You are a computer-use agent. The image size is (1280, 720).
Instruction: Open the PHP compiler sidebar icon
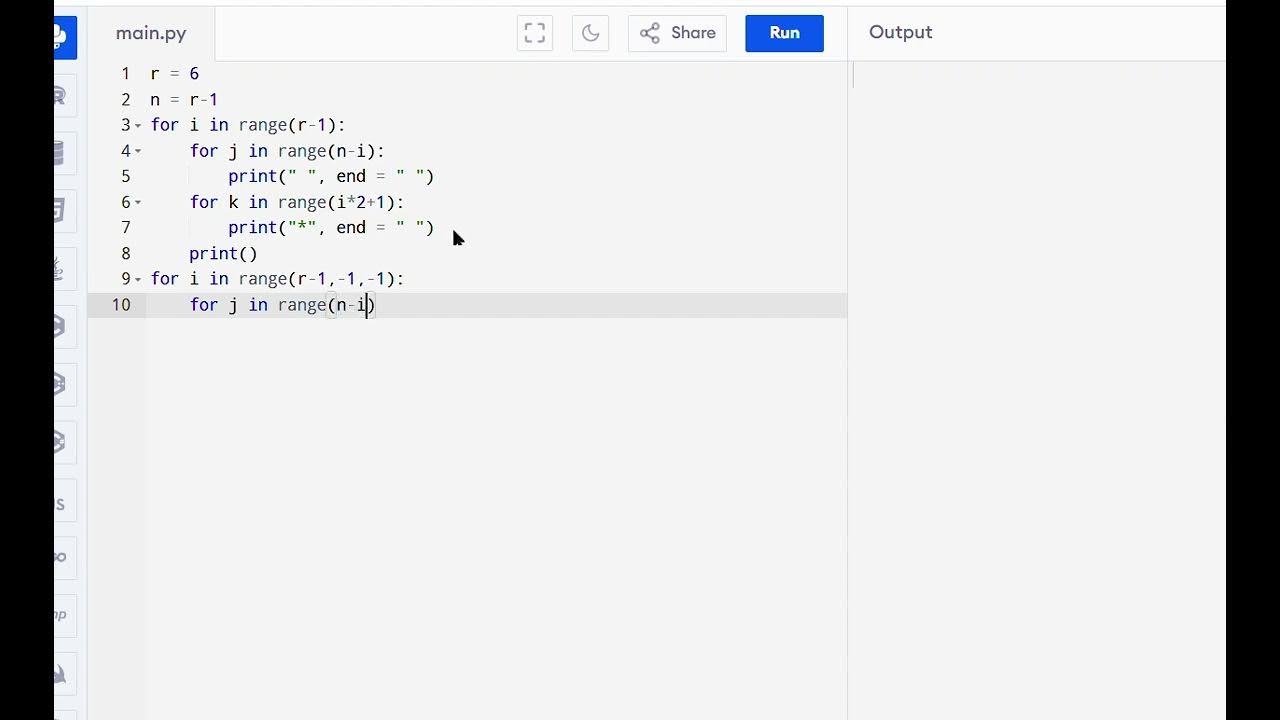[62, 615]
